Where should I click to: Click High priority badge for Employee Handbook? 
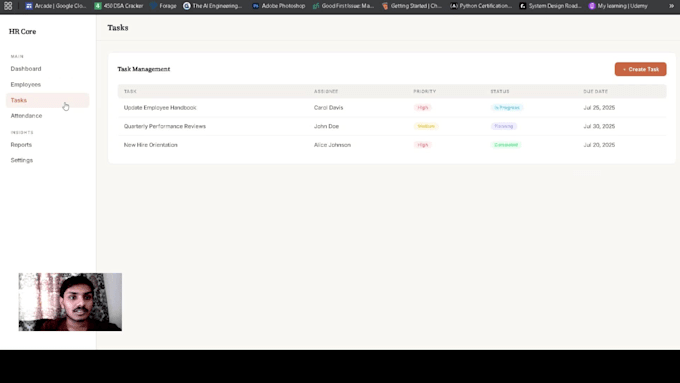423,108
